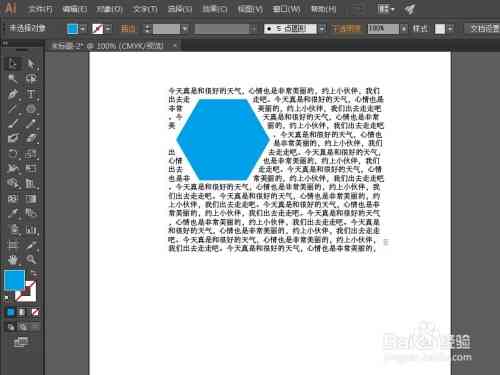The height and width of the screenshot is (375, 500).
Task: Activate Color mode button below swatches
Action: (11, 312)
